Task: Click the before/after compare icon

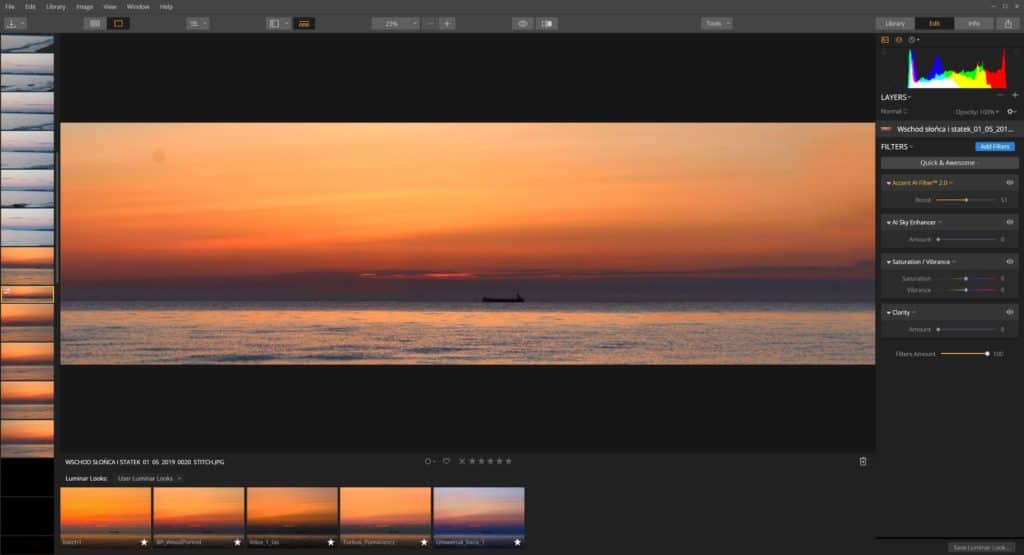Action: click(x=547, y=24)
